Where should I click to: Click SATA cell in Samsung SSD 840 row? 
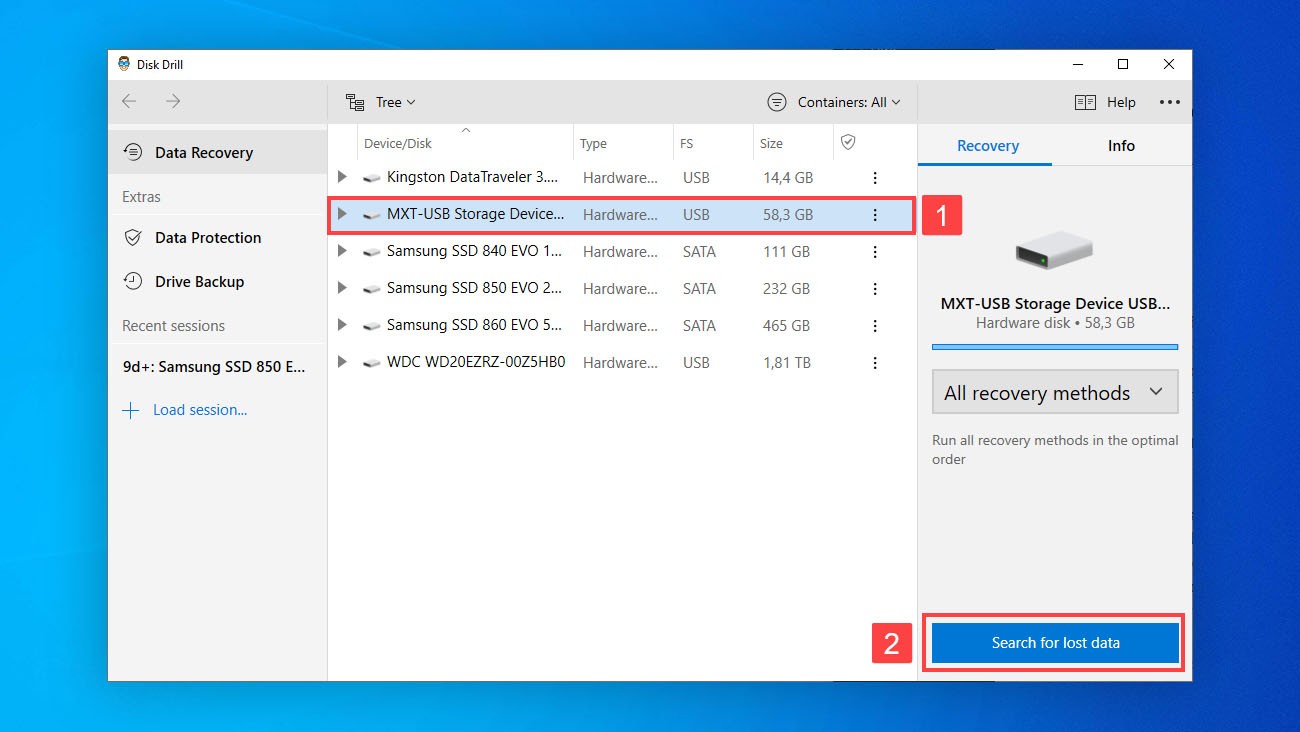point(699,252)
